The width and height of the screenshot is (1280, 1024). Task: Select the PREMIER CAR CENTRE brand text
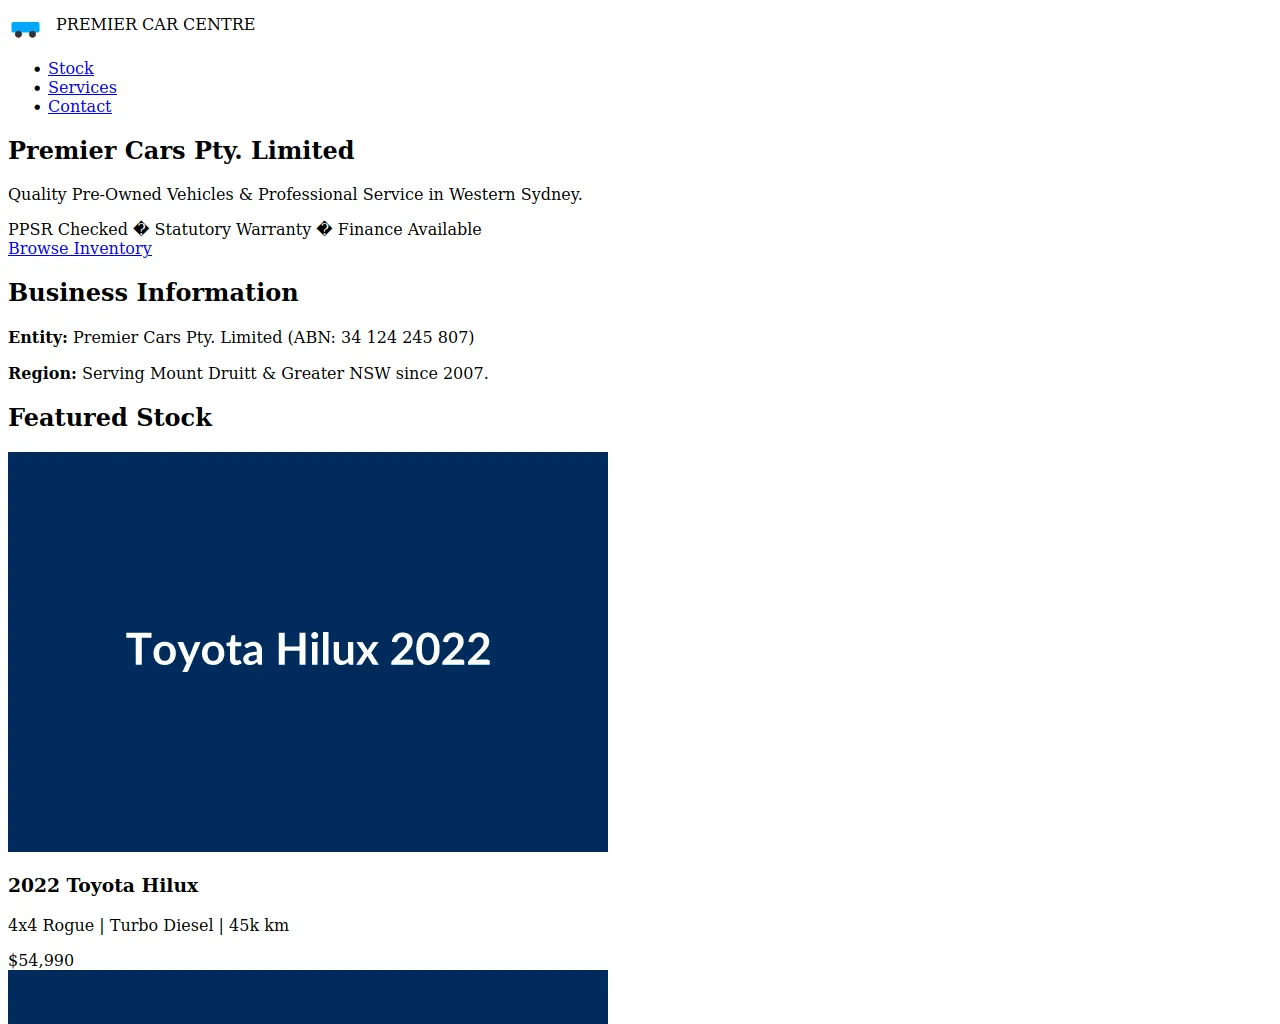pyautogui.click(x=155, y=24)
